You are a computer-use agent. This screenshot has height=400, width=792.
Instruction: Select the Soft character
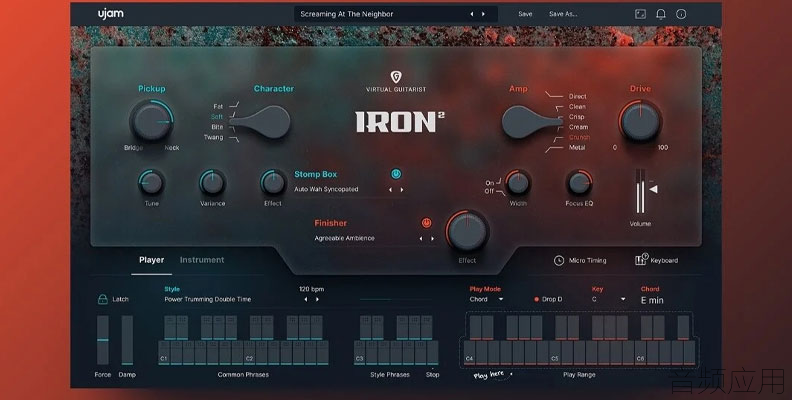coord(217,117)
